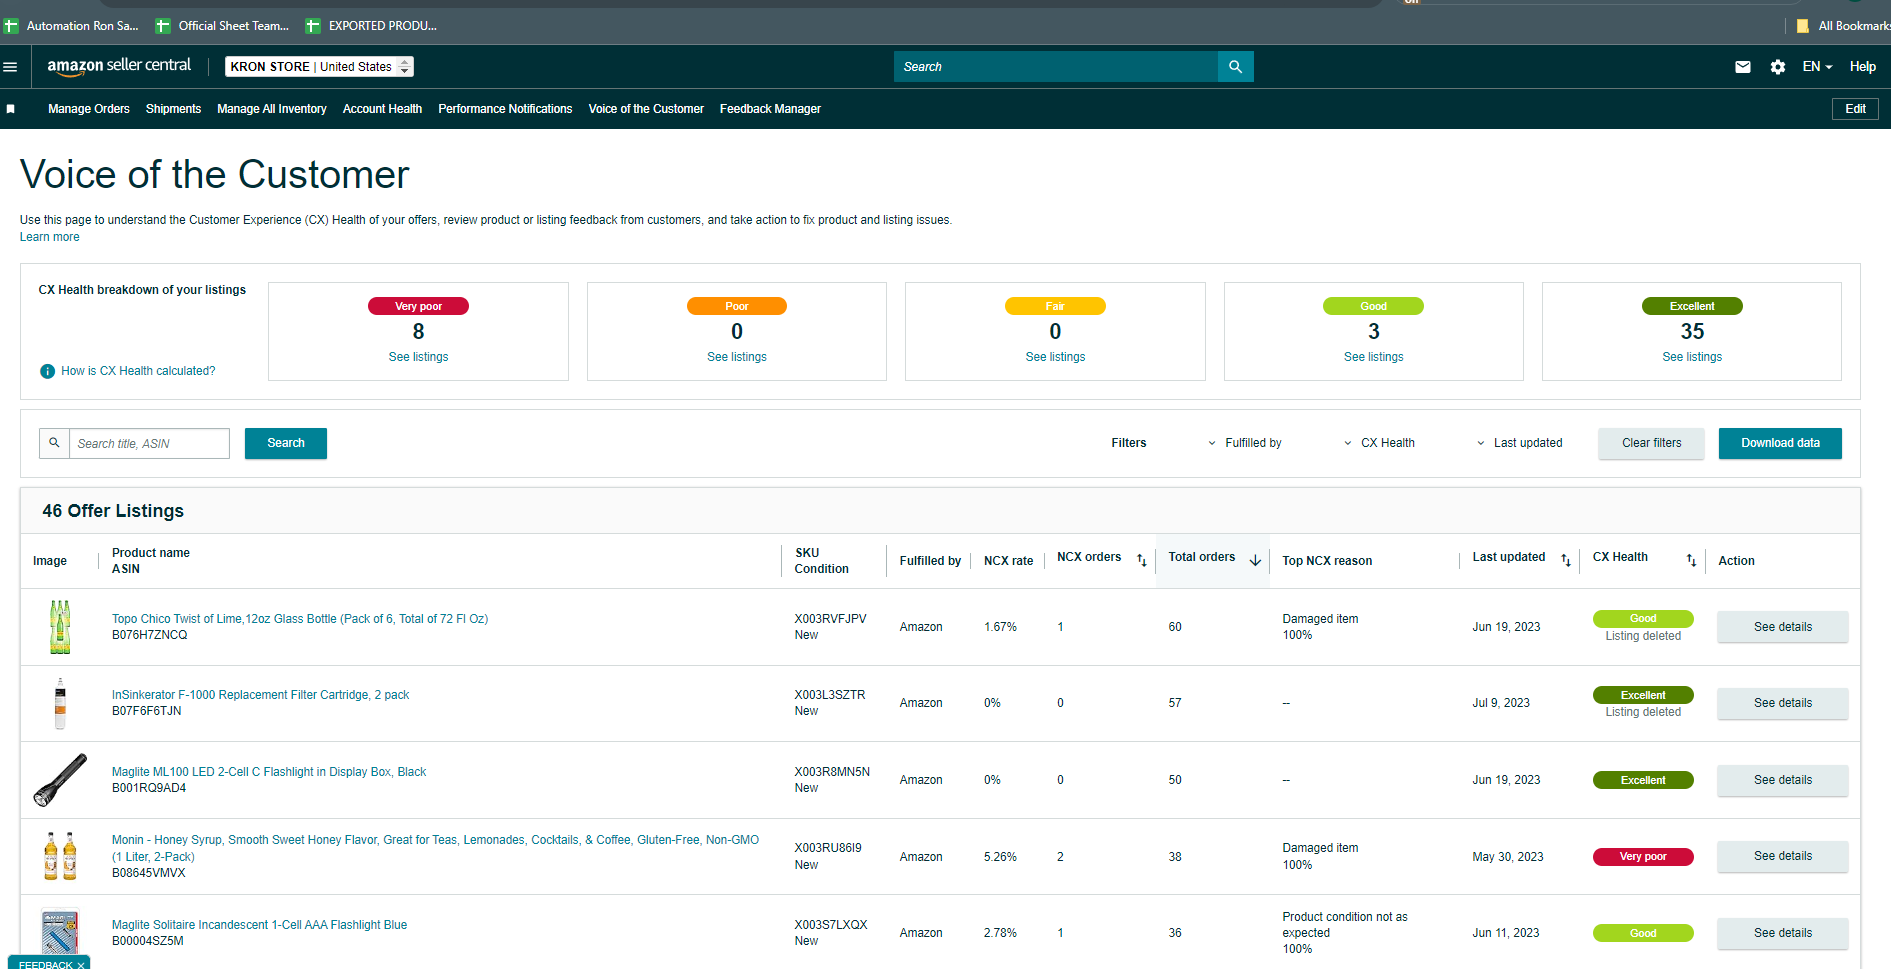
Task: Focus the Search title, ASIN field
Action: click(x=149, y=443)
